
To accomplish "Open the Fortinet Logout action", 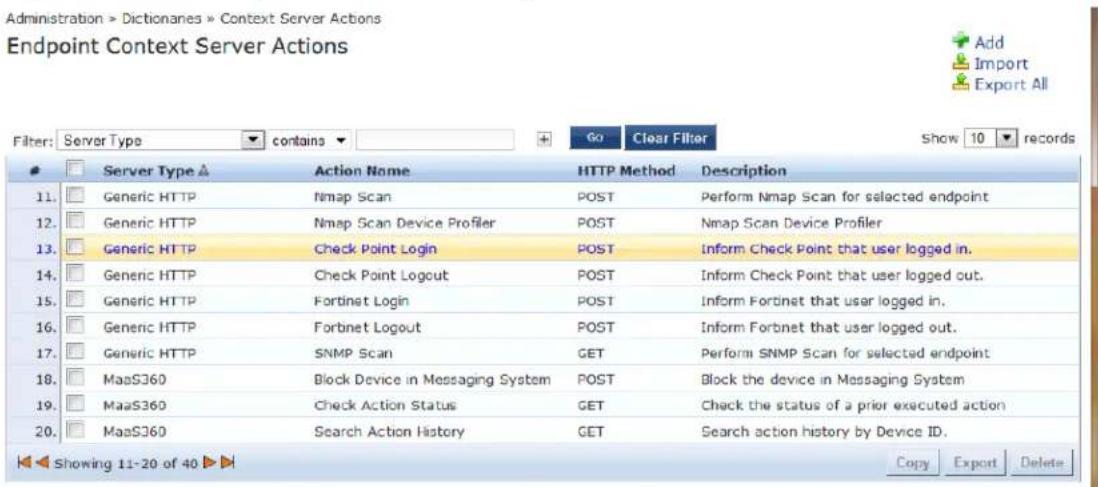I will click(x=368, y=327).
